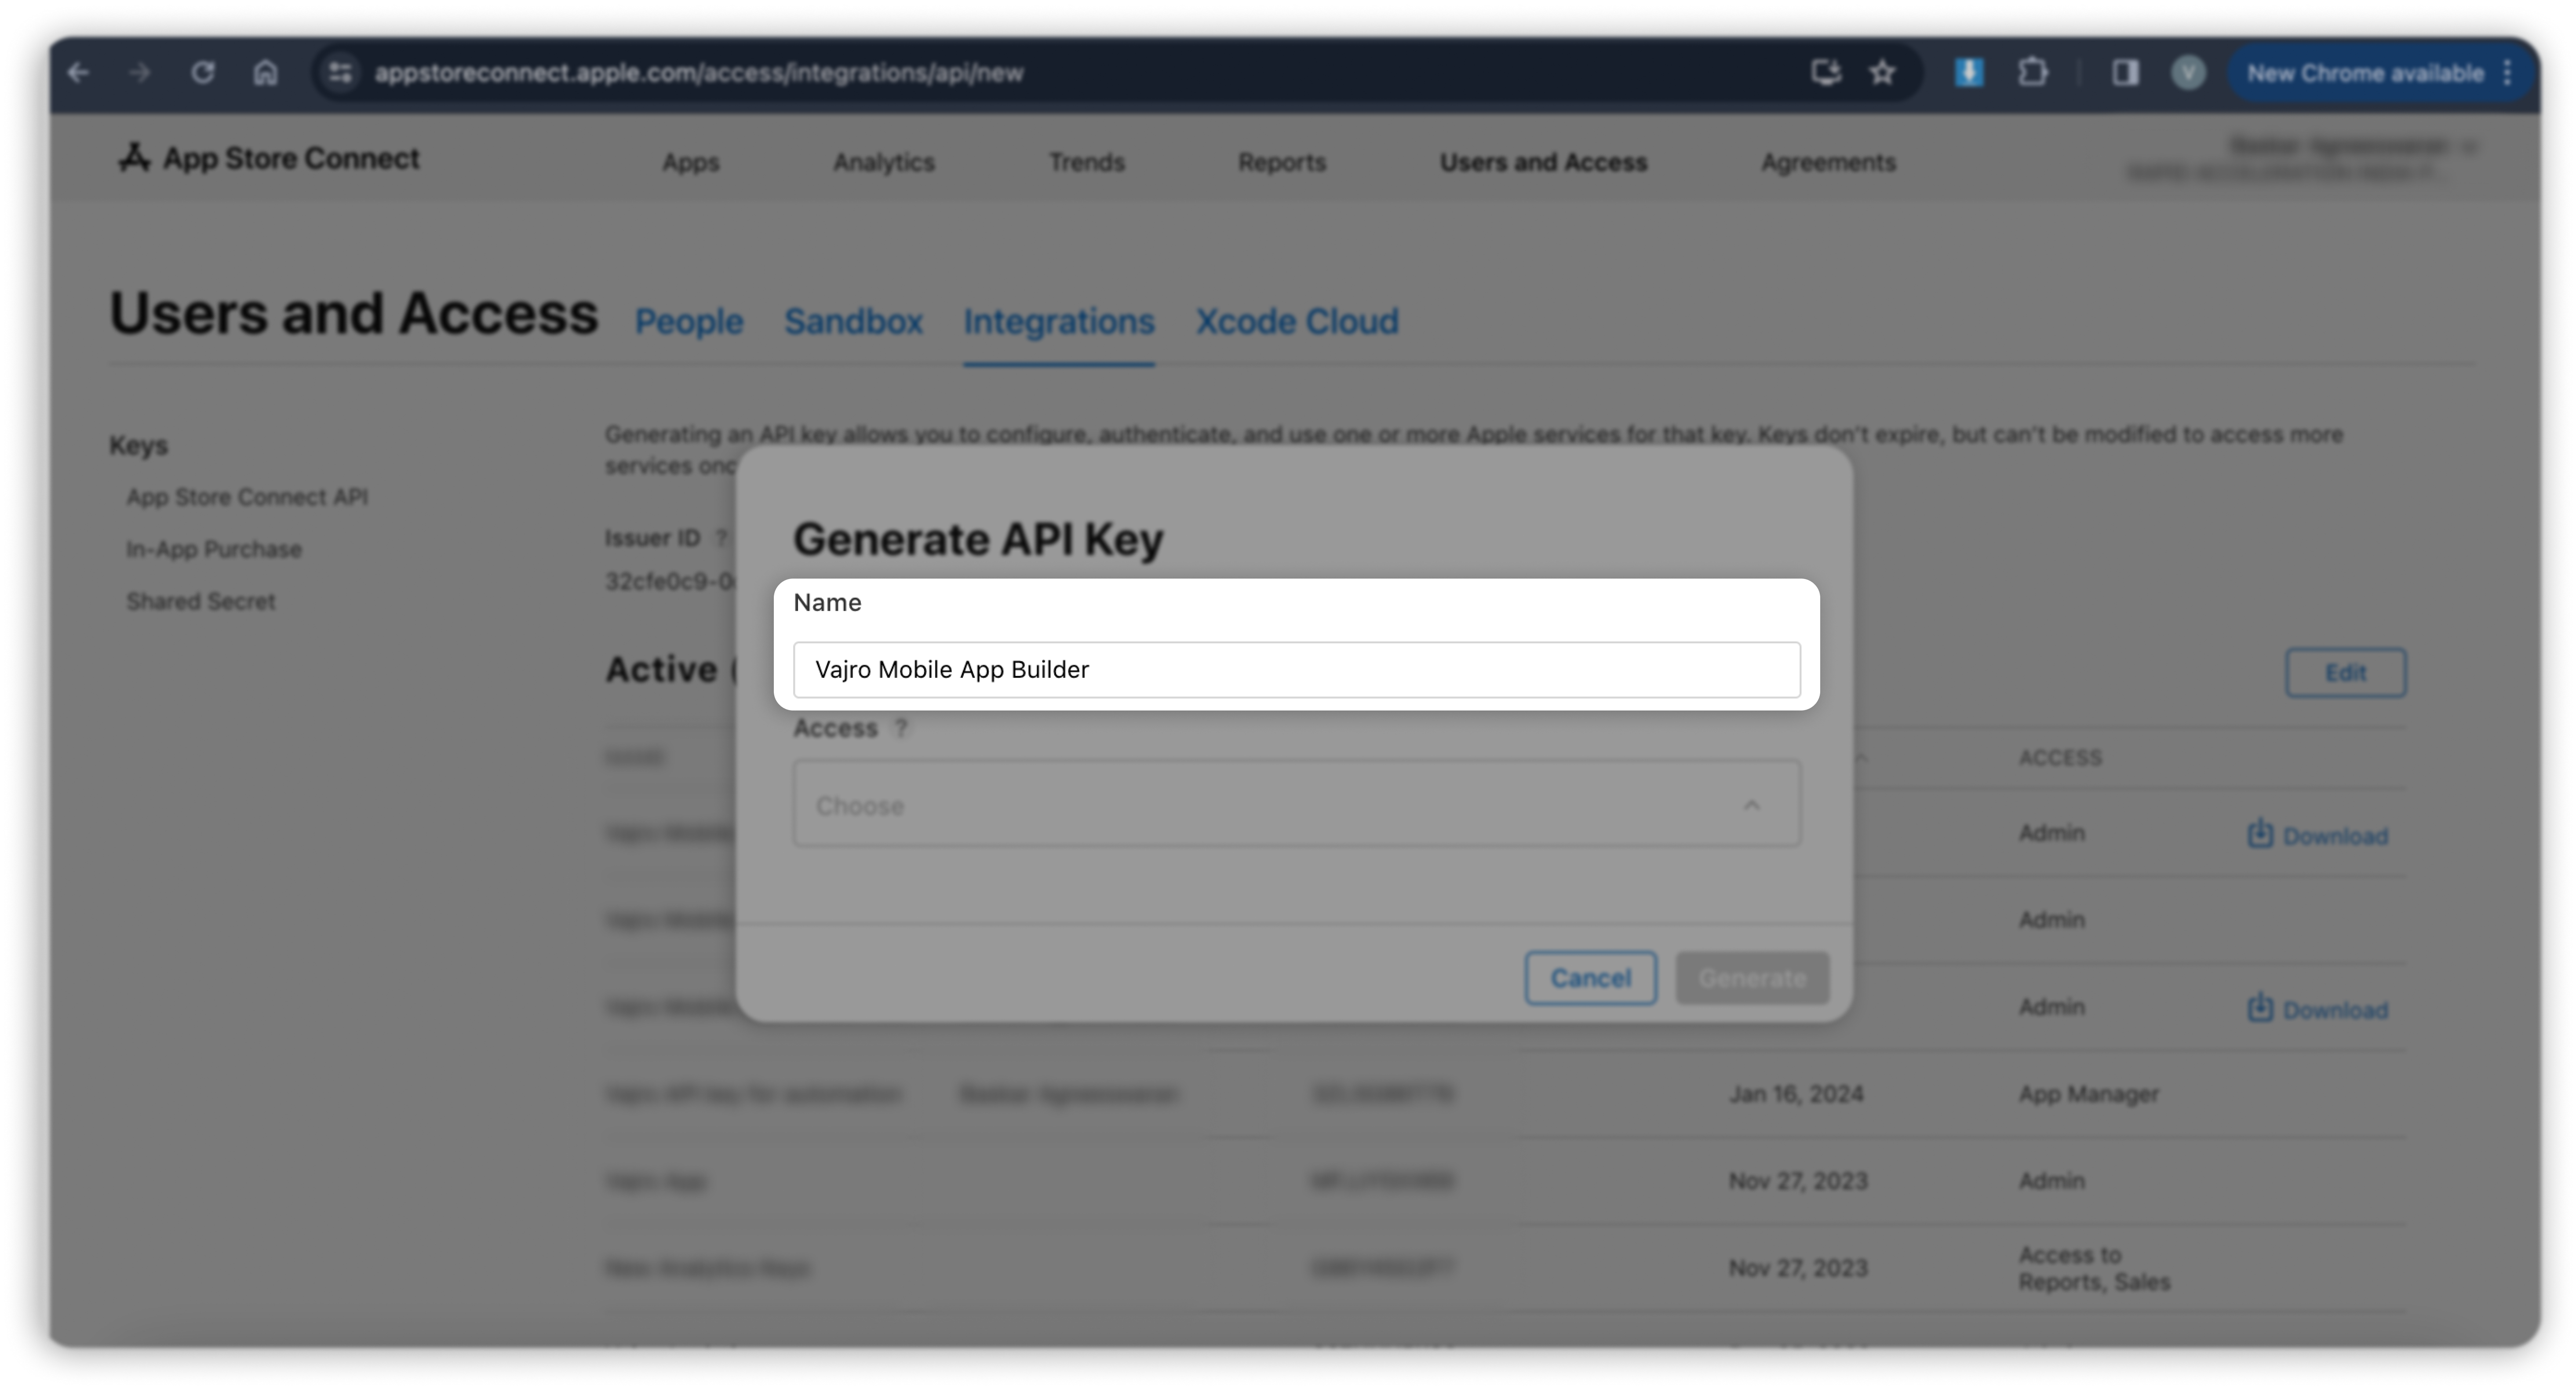Viewport: 2576px width, 1388px height.
Task: Reload the page with refresh icon
Action: pyautogui.click(x=203, y=73)
